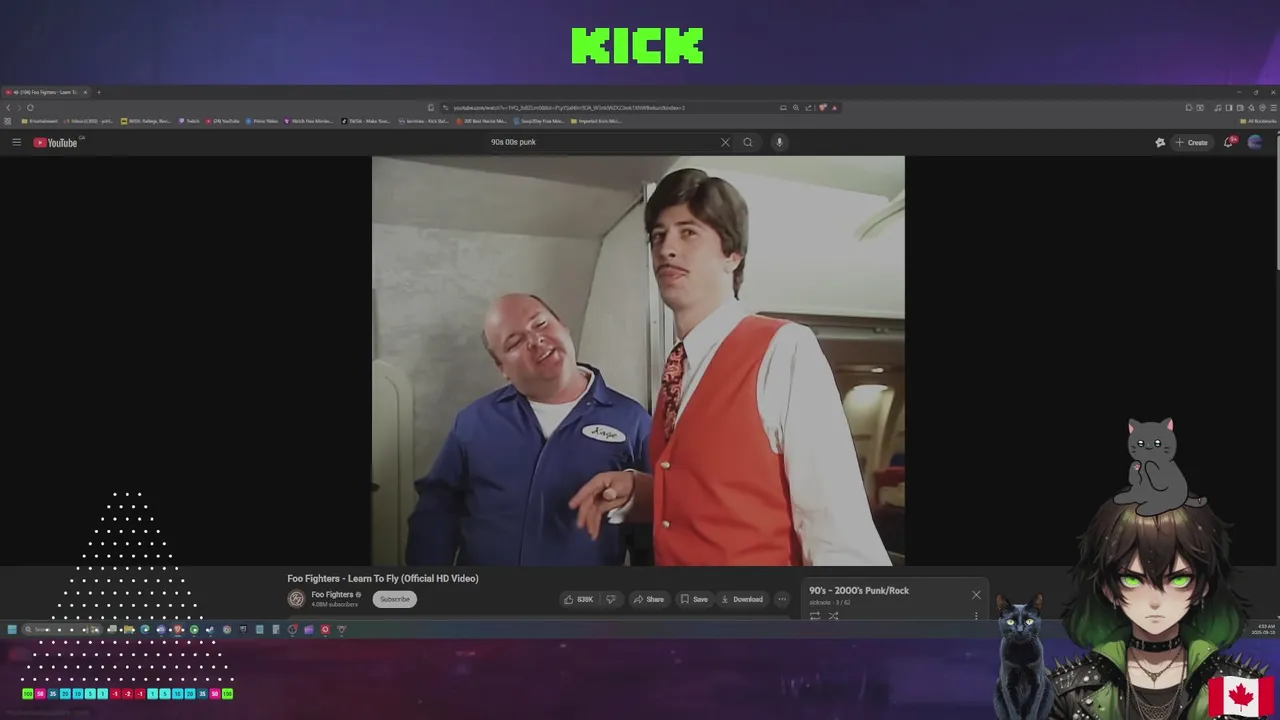Image resolution: width=1280 pixels, height=720 pixels.
Task: Share the Learn To Fly video
Action: point(648,599)
